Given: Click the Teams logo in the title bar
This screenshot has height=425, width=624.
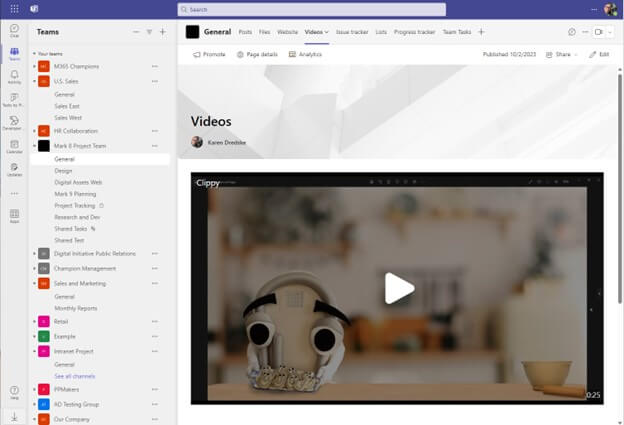Looking at the screenshot, I should [x=34, y=9].
